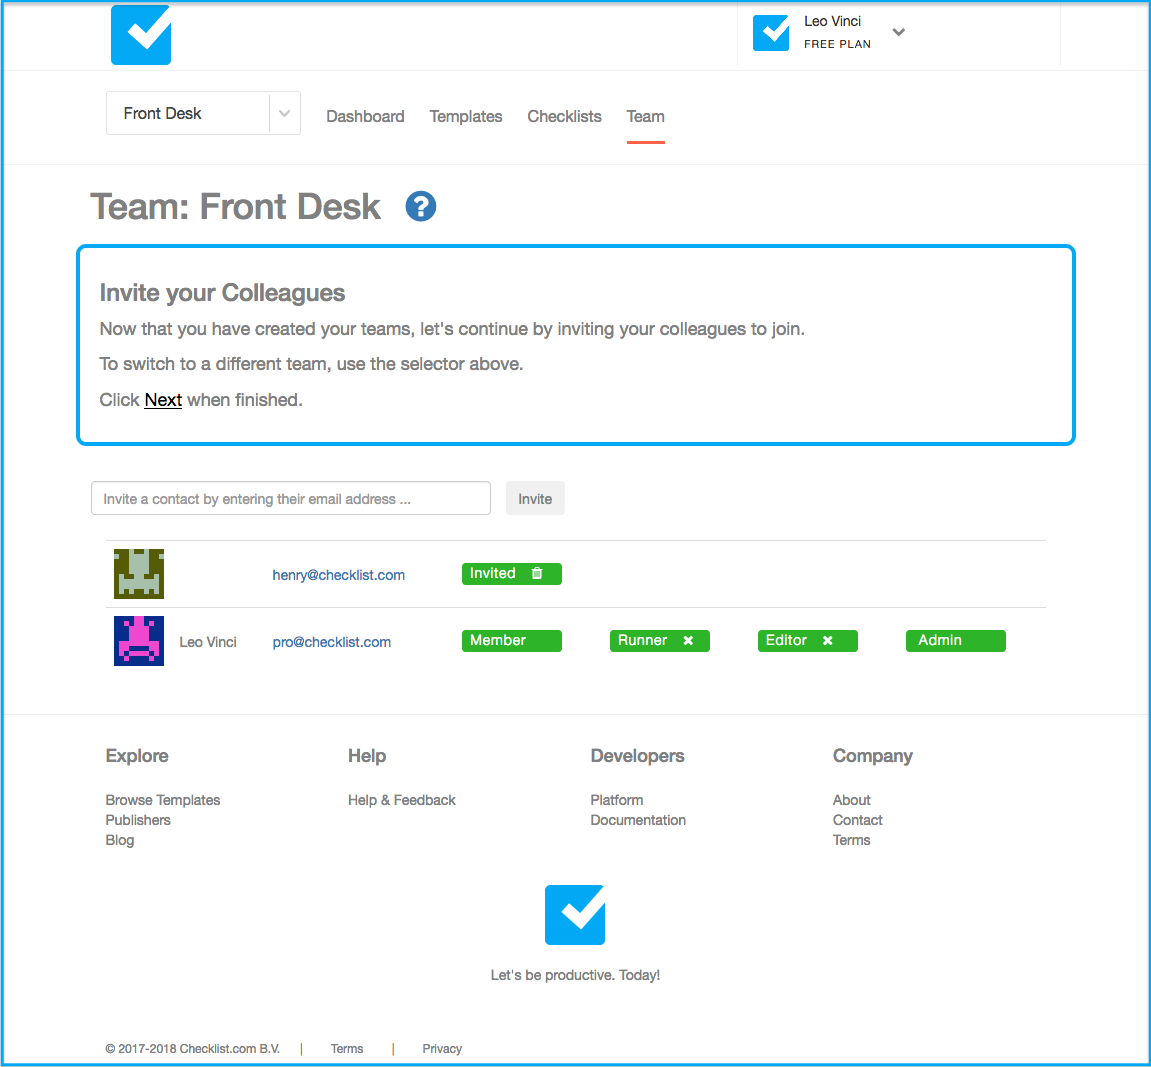Follow the Next link in the invite box
The width and height of the screenshot is (1151, 1067).
(163, 400)
